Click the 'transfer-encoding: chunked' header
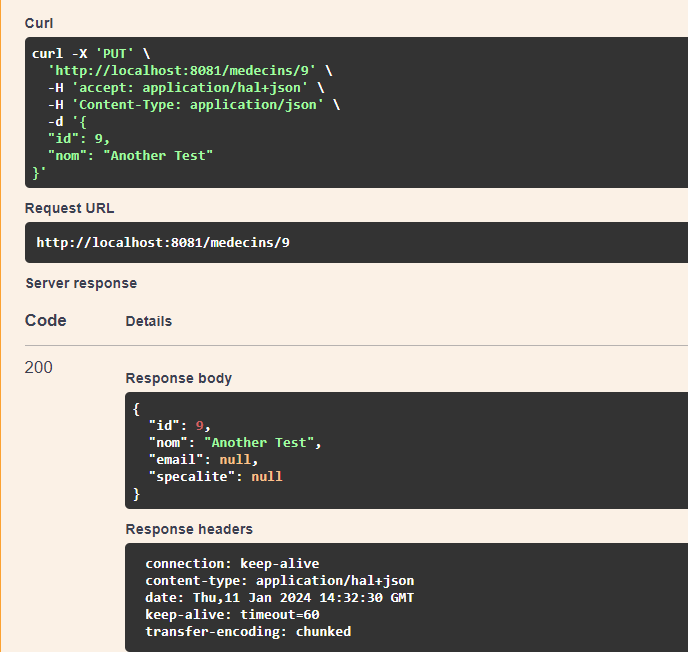 pos(248,632)
